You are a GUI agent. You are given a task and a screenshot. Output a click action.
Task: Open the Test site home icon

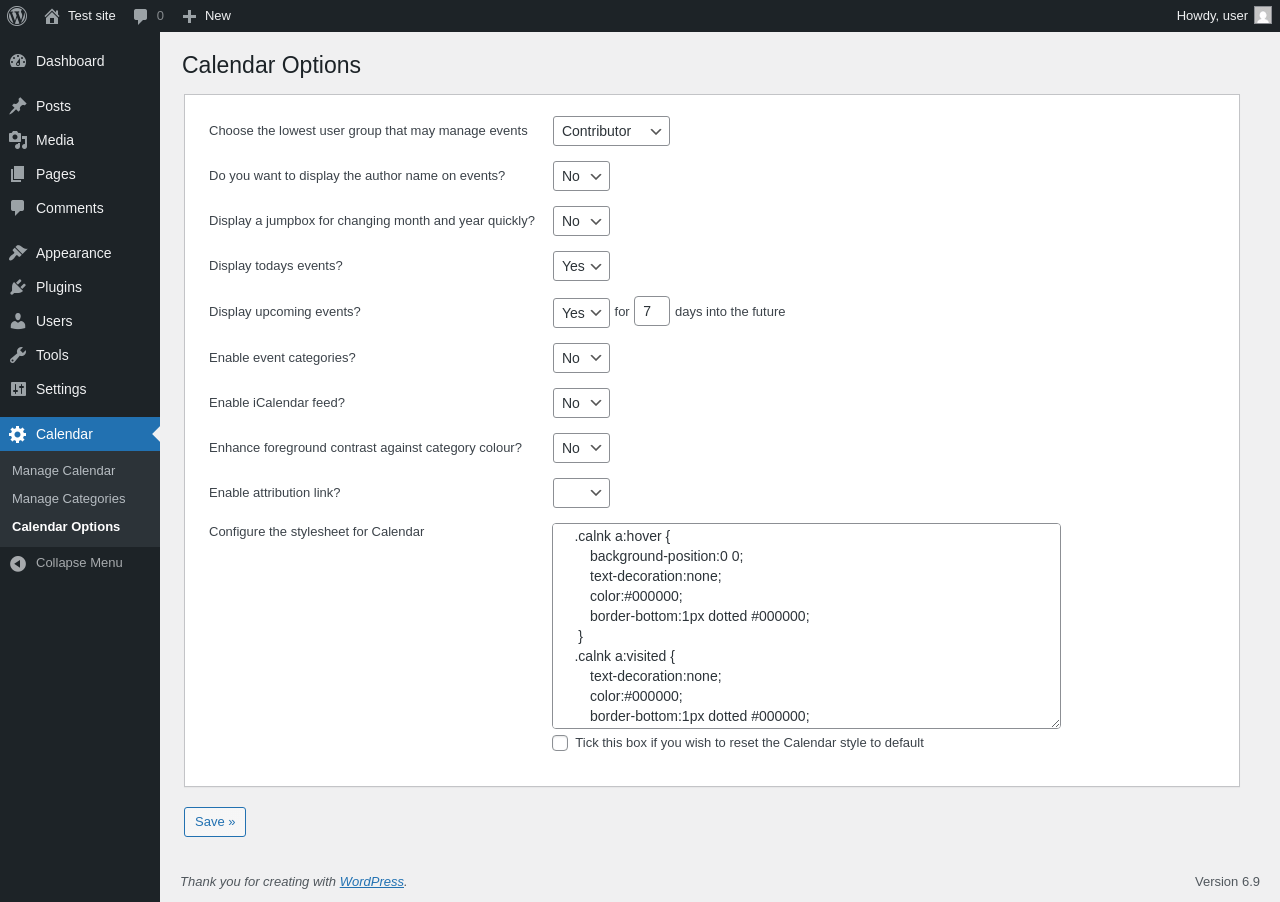click(x=52, y=16)
